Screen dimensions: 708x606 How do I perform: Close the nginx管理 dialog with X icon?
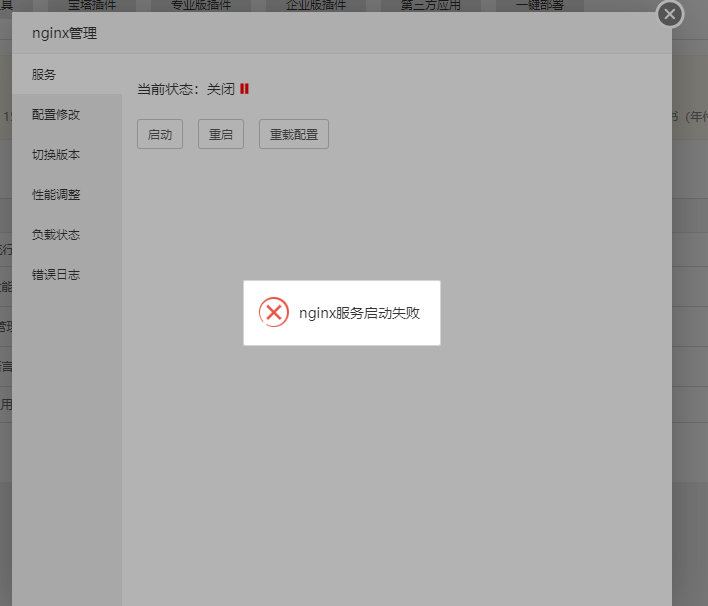(x=670, y=14)
